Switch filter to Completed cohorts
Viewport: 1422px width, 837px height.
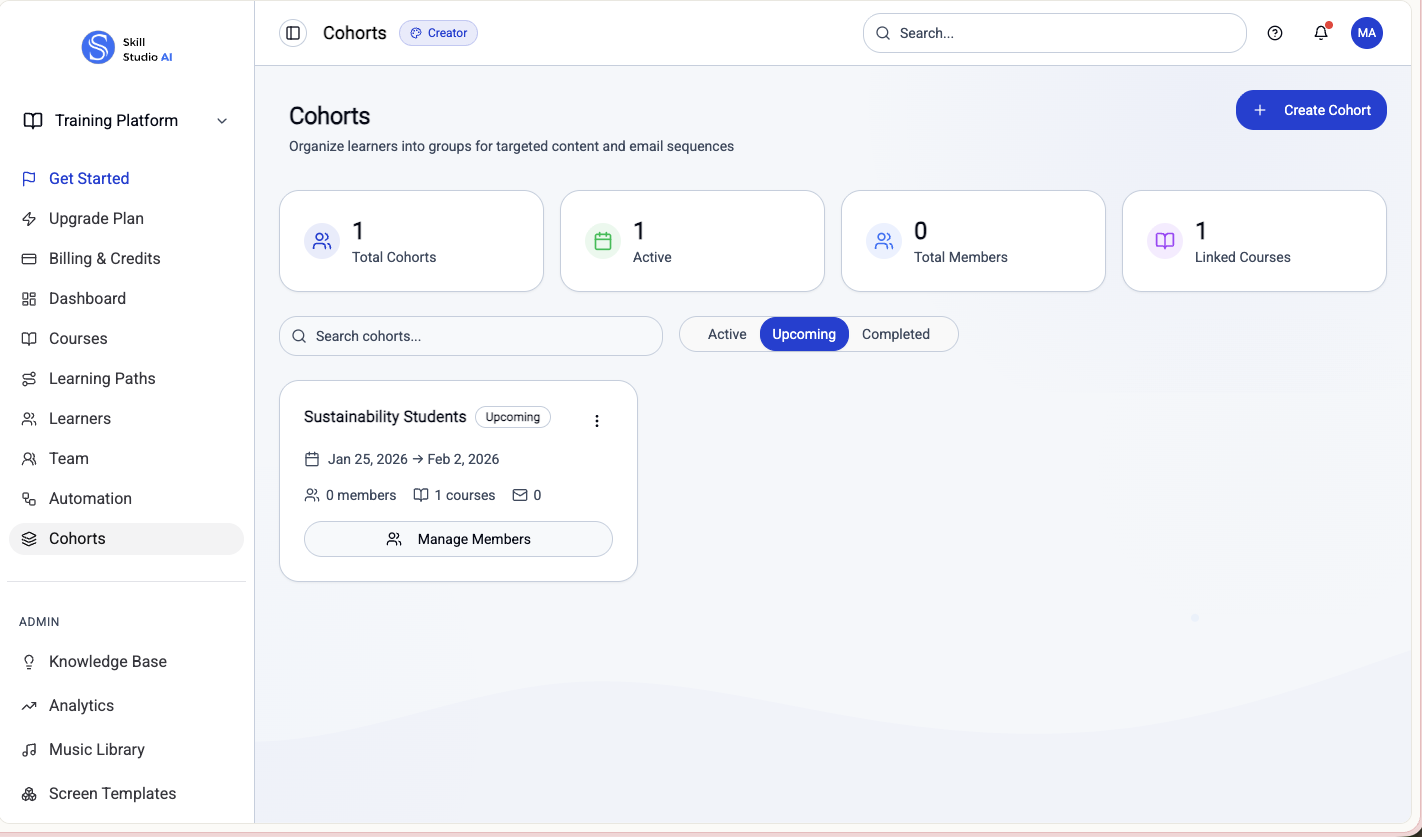click(896, 334)
